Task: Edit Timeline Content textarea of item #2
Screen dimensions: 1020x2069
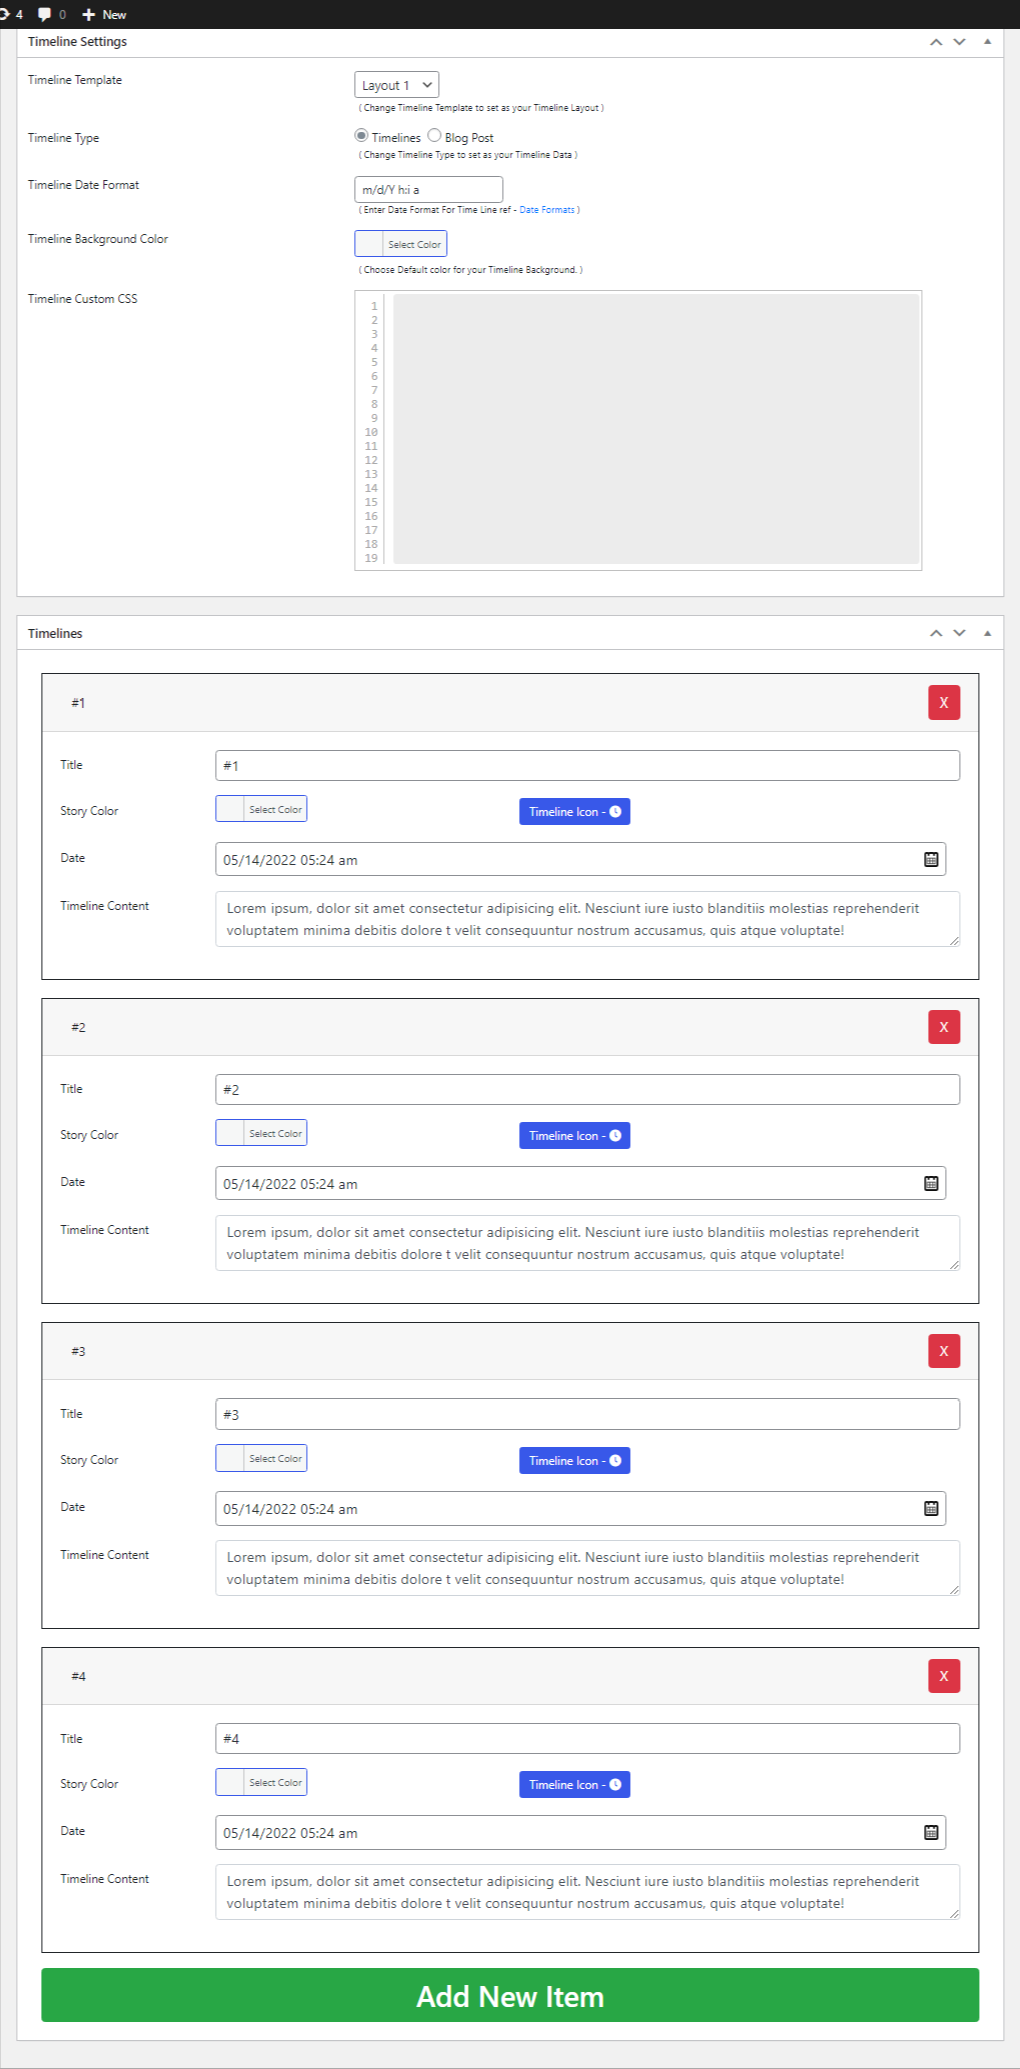Action: coord(587,1243)
